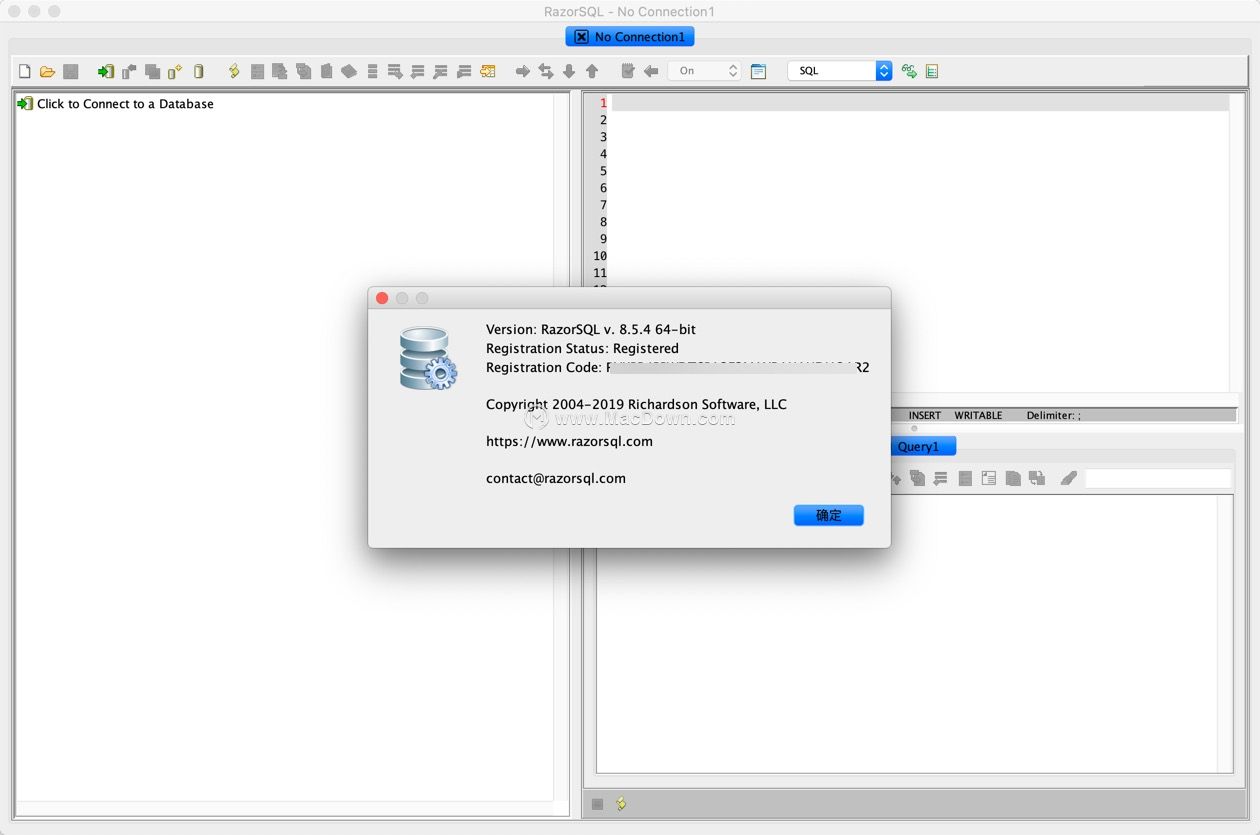1260x835 pixels.
Task: Click the two-way swap arrows toolbar icon
Action: click(x=546, y=71)
